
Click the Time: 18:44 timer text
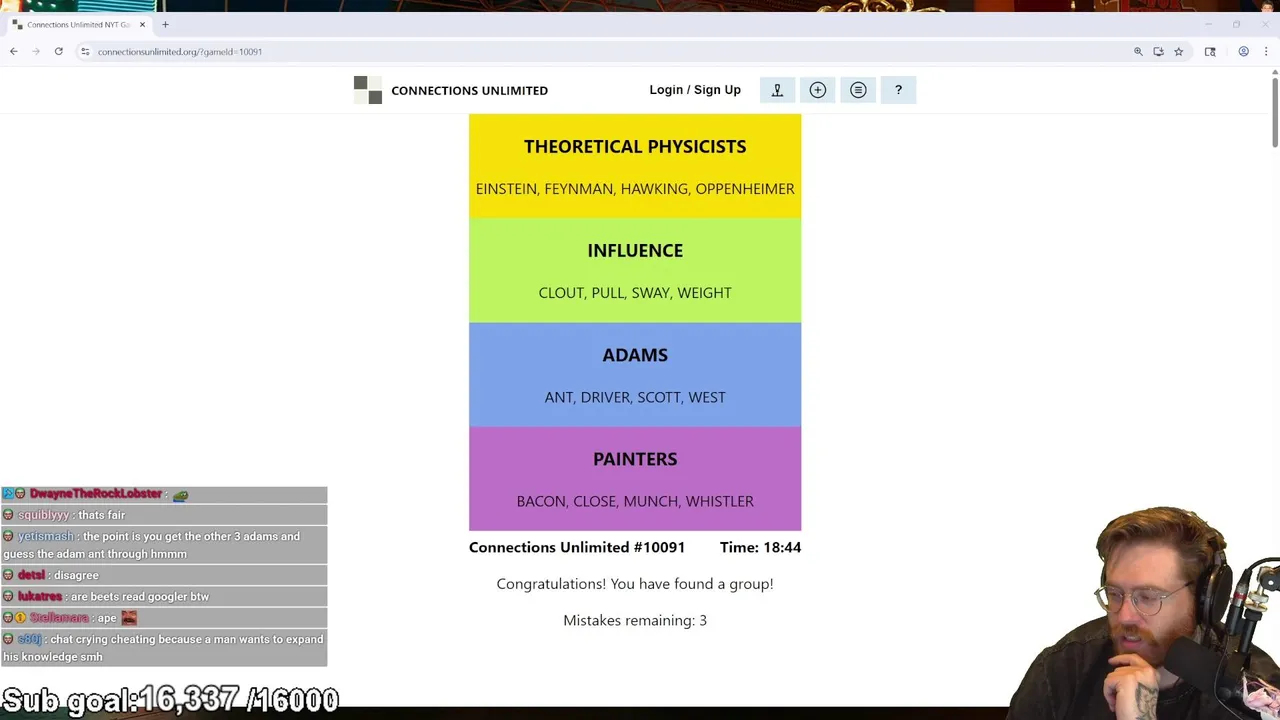click(760, 547)
